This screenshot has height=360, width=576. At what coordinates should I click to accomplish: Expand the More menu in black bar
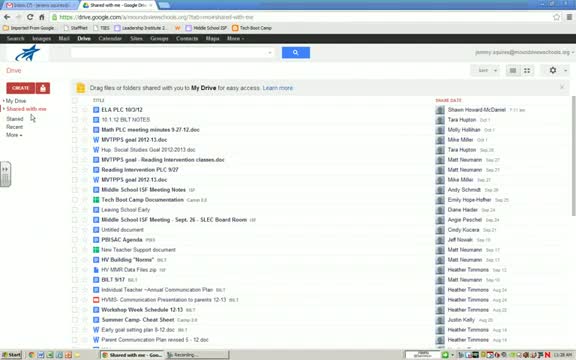235,39
